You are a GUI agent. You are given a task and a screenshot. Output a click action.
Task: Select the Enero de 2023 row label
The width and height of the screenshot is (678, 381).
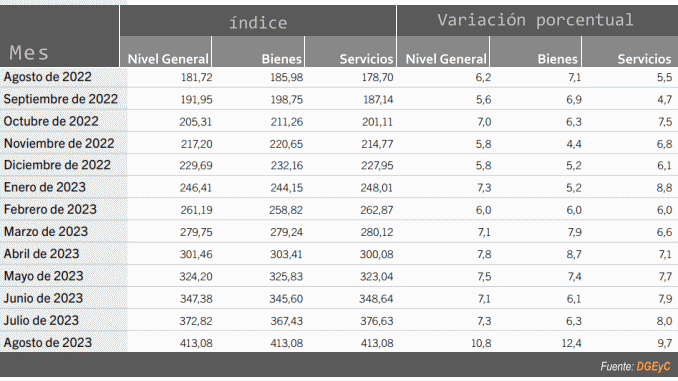coord(45,187)
